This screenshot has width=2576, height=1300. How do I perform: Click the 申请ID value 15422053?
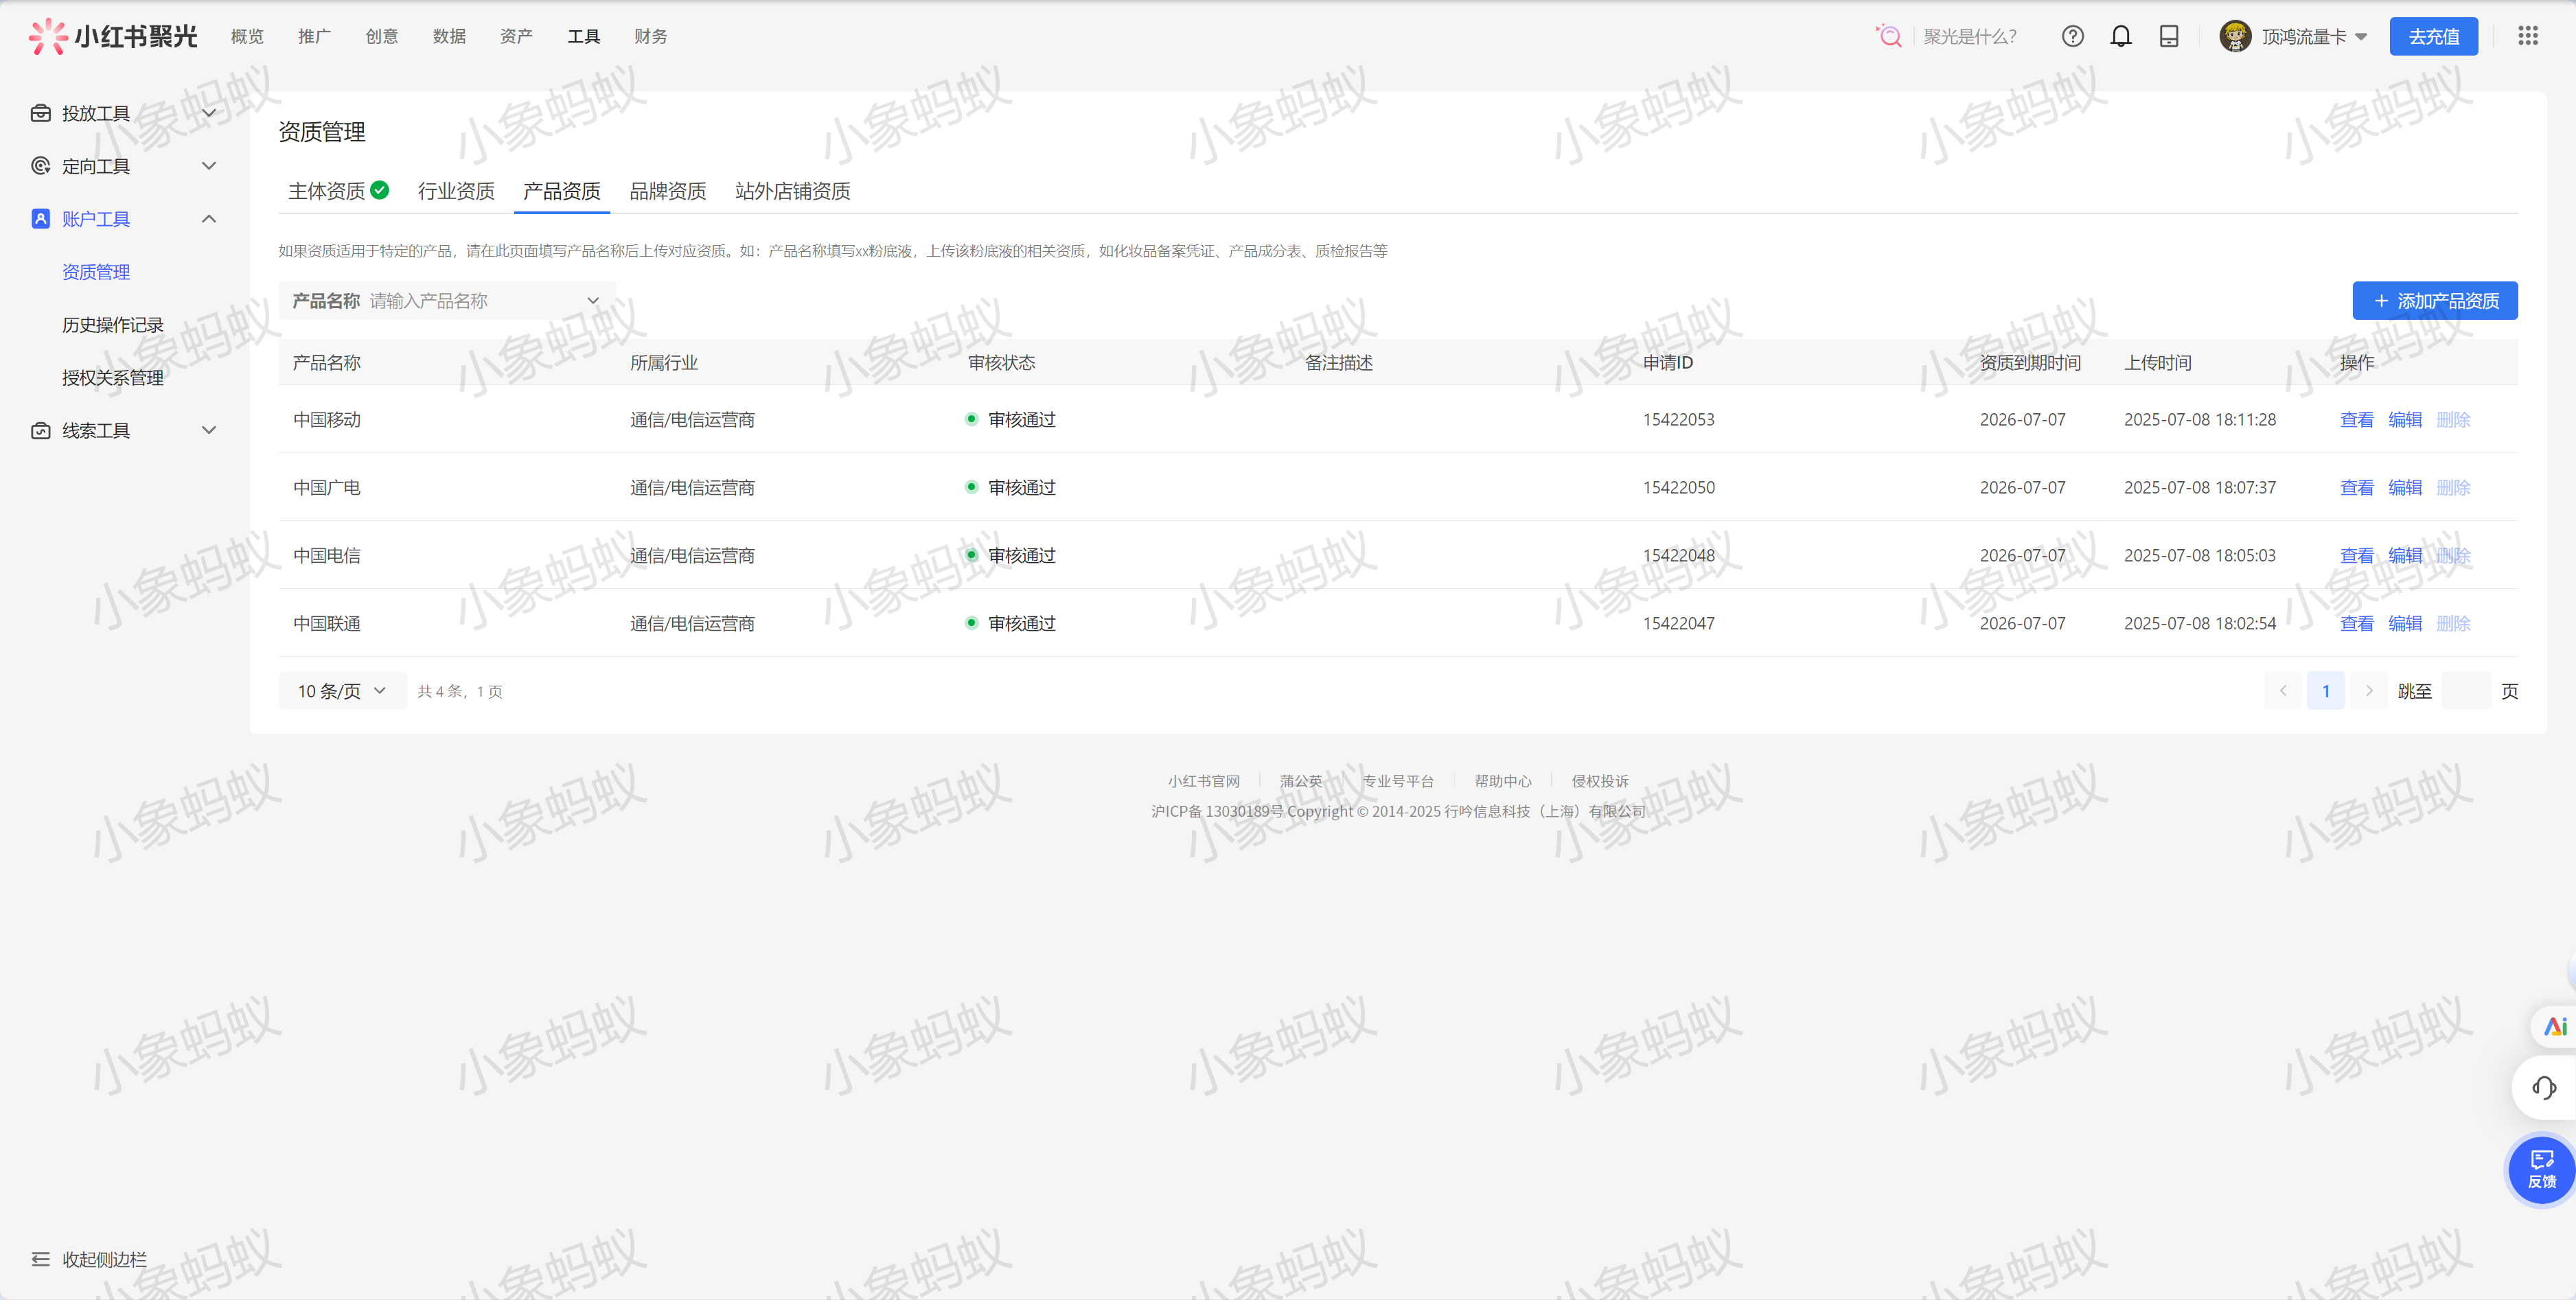tap(1679, 420)
